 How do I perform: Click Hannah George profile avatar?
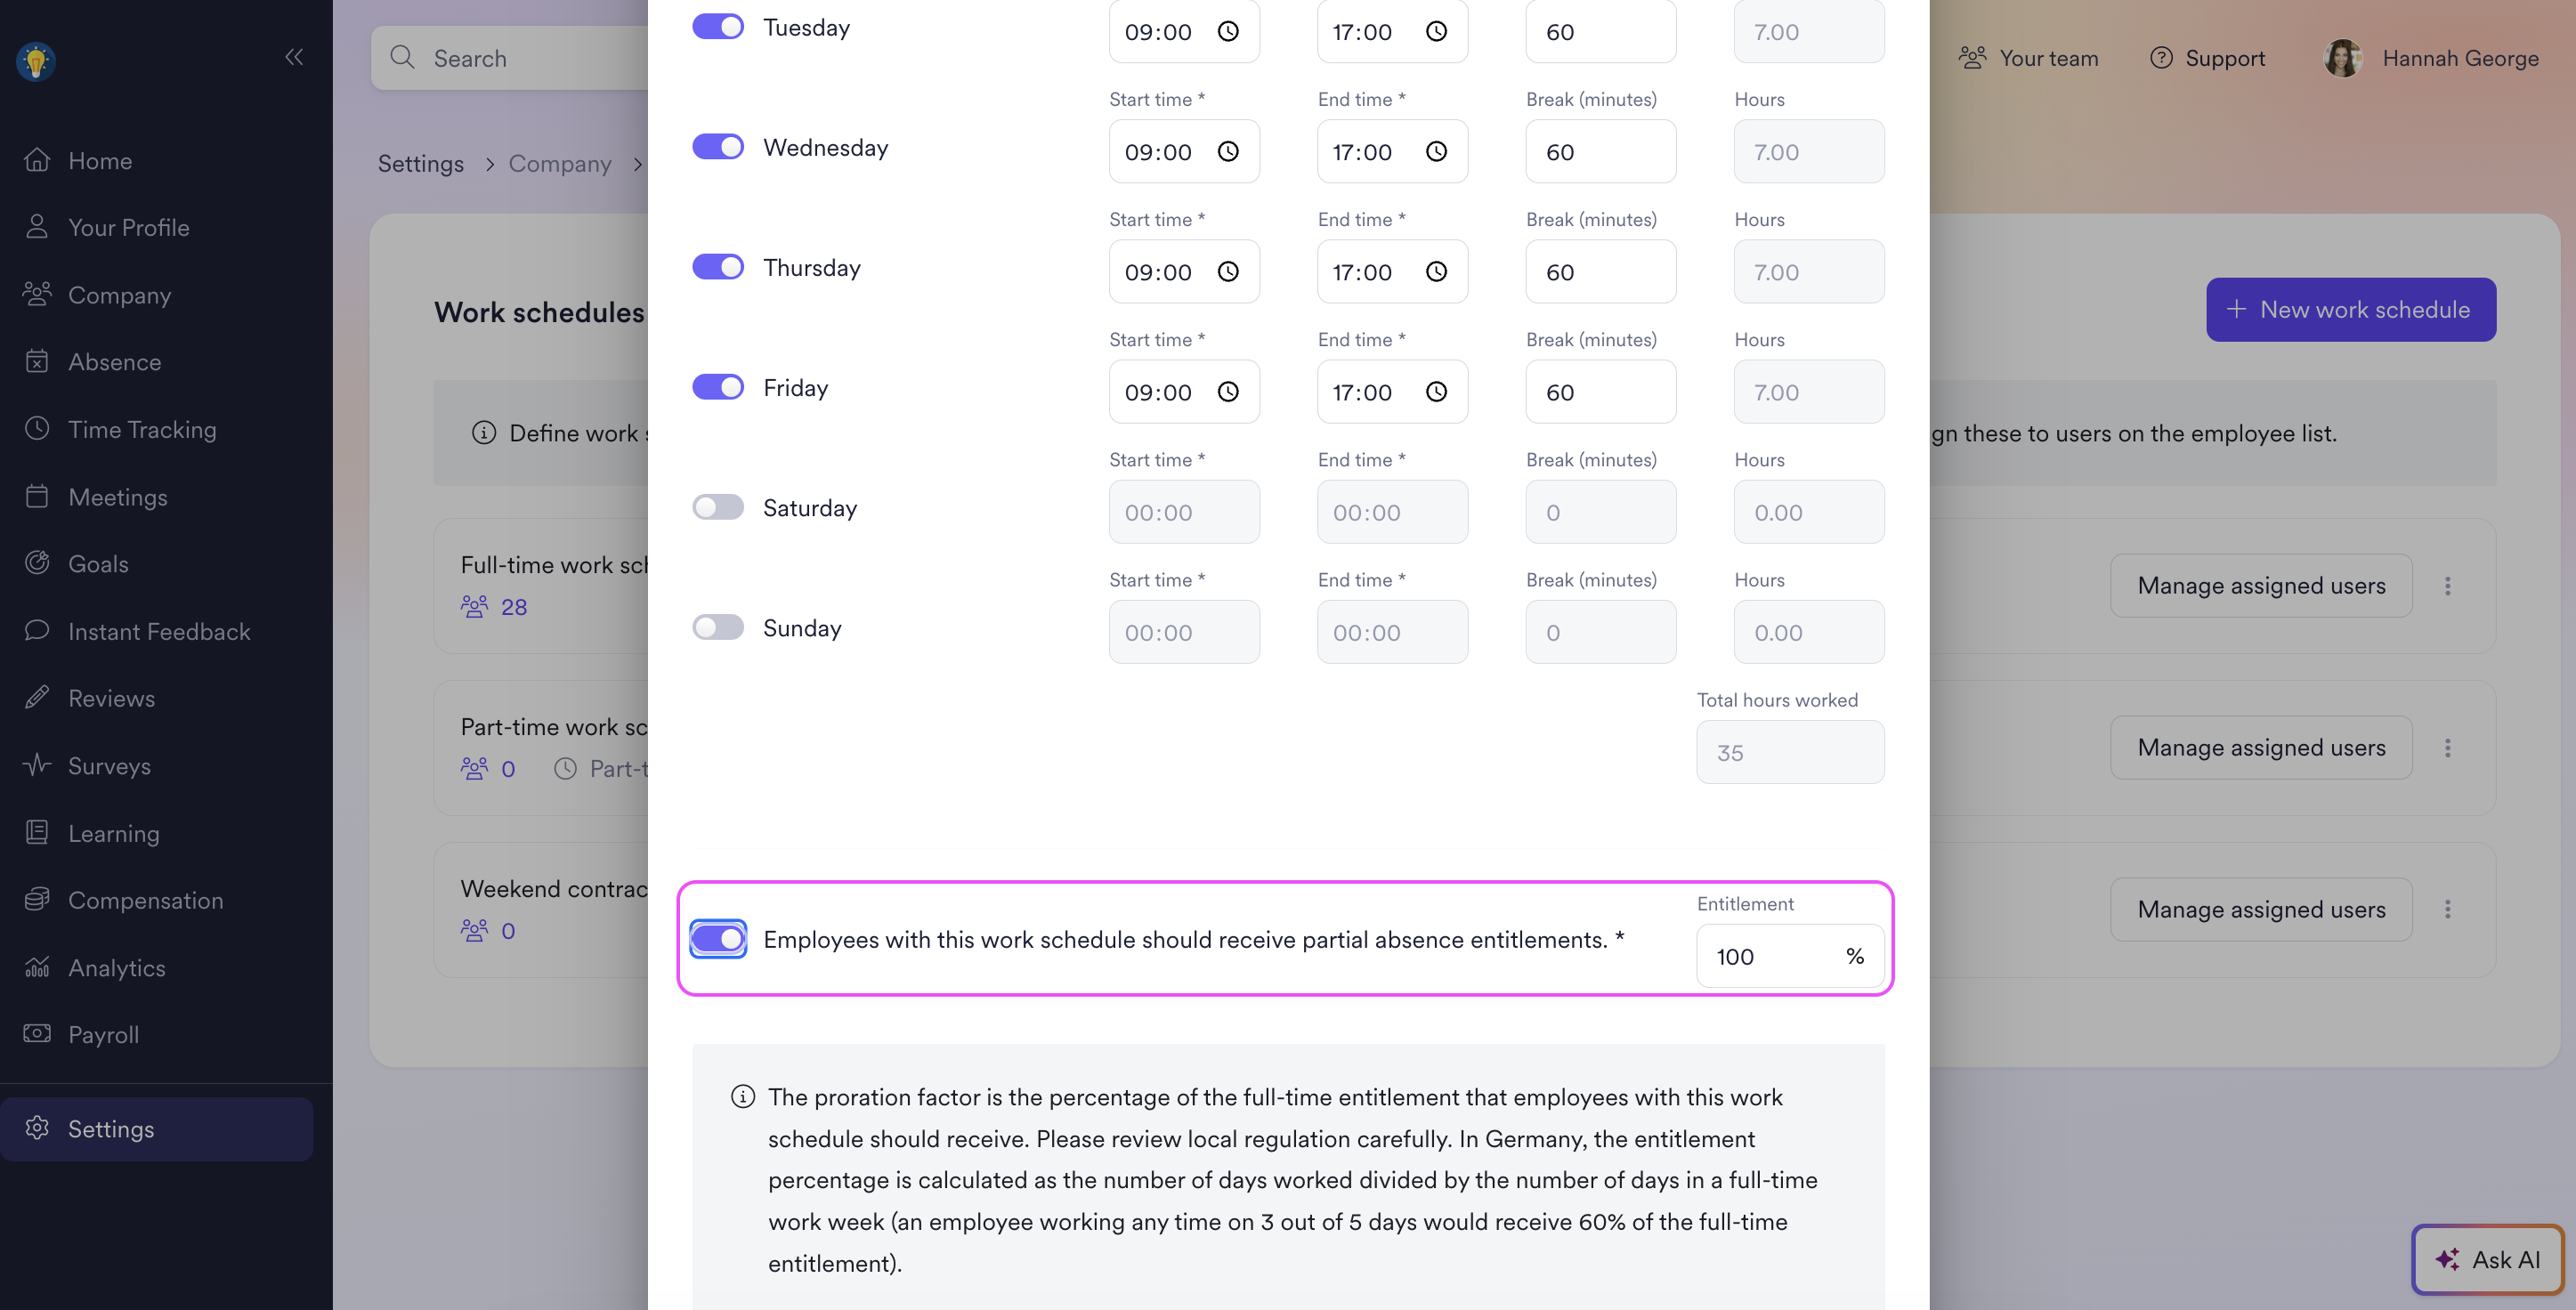pyautogui.click(x=2342, y=58)
